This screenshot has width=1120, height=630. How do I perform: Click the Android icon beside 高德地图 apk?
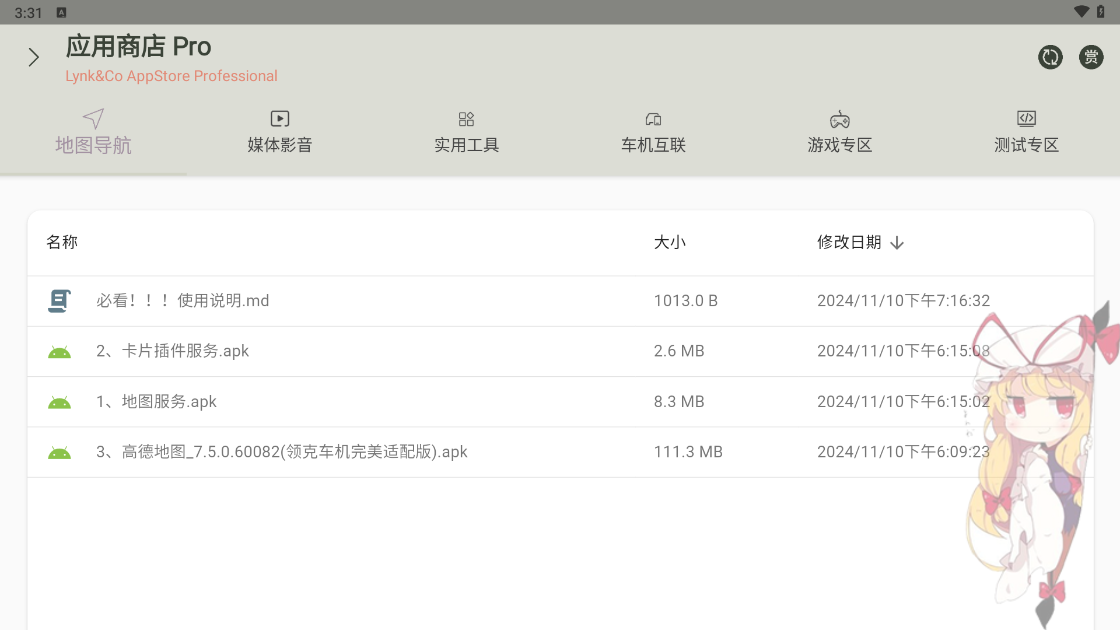coord(60,453)
